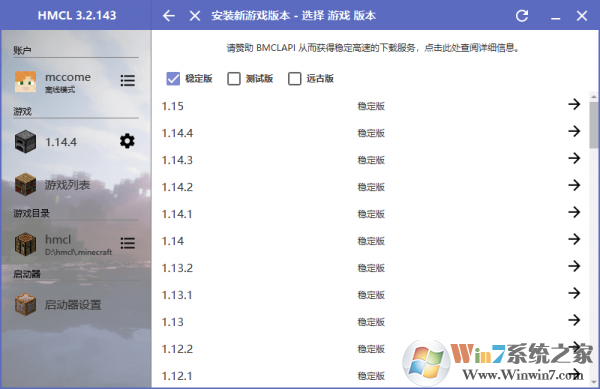Select version 1.13.2 row text
The height and width of the screenshot is (389, 600).
click(177, 268)
